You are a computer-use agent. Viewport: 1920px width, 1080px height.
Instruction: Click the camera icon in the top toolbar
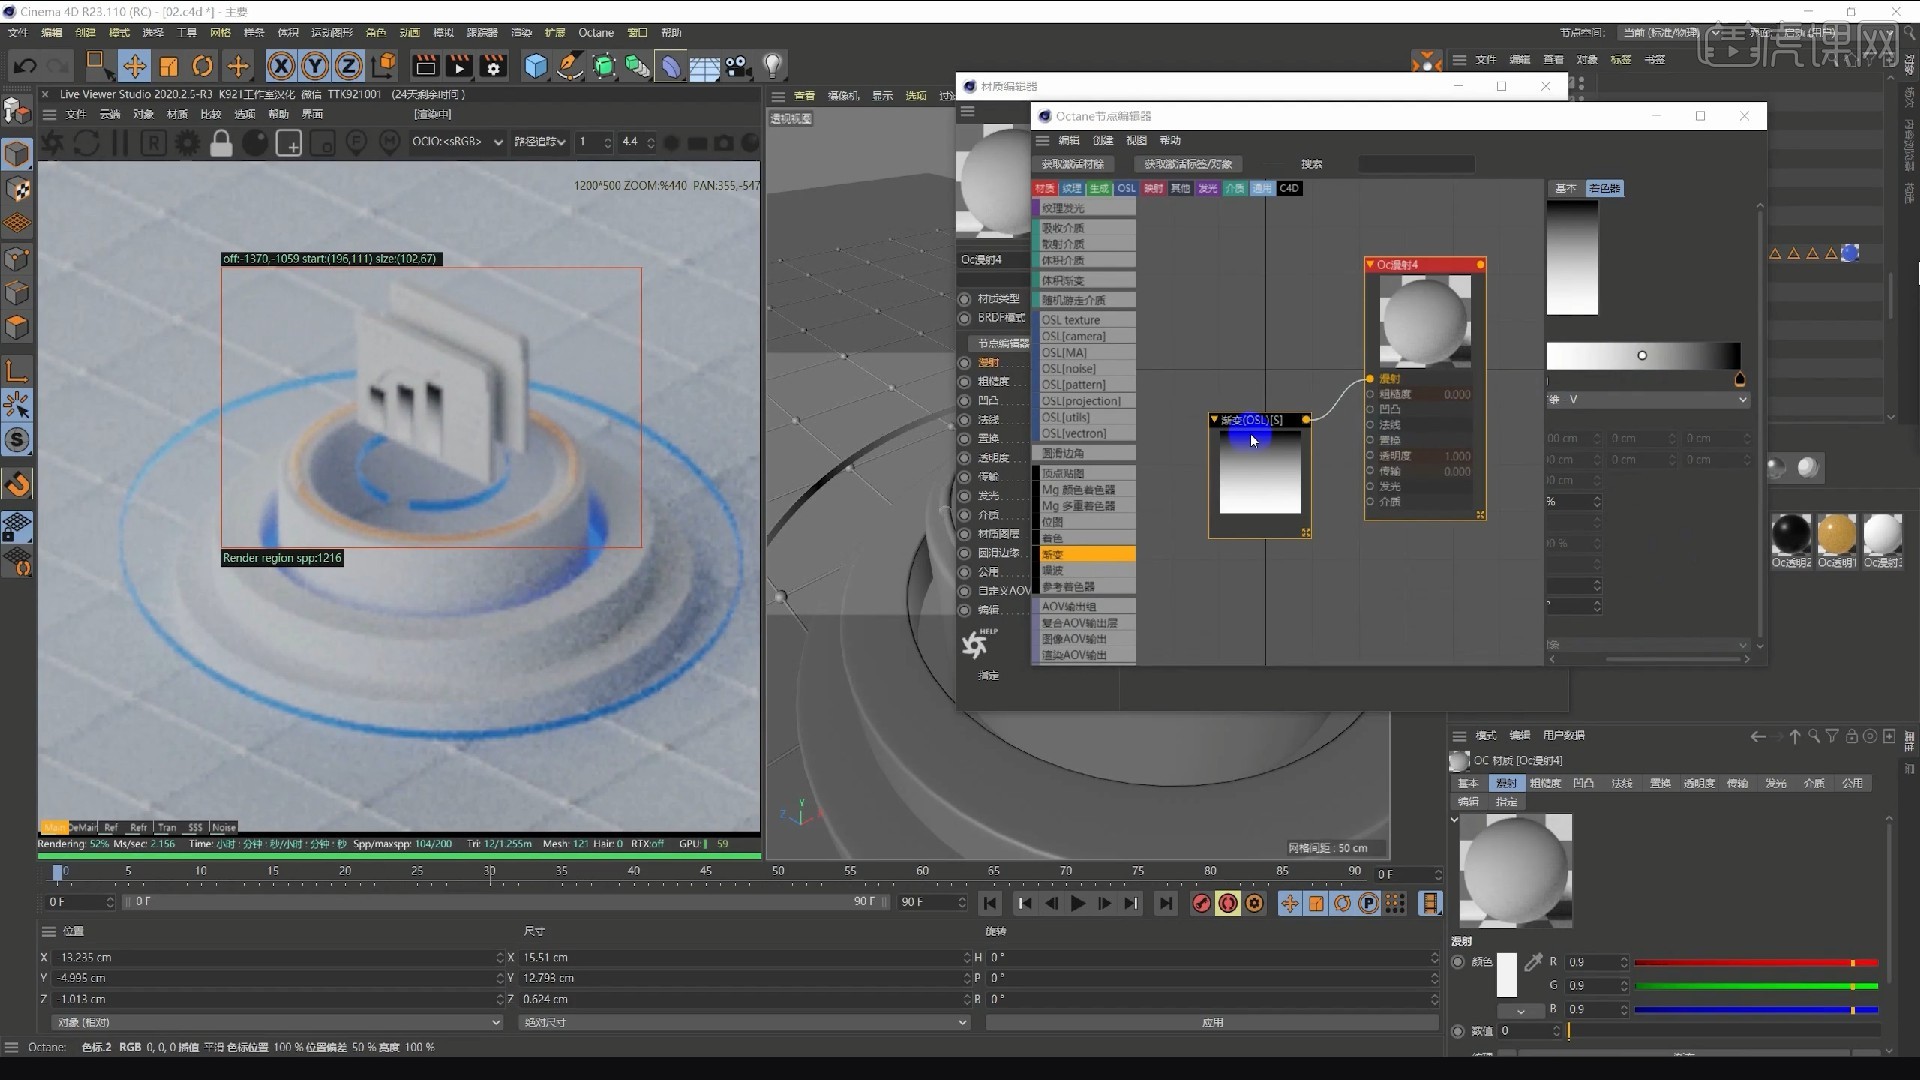pos(737,66)
